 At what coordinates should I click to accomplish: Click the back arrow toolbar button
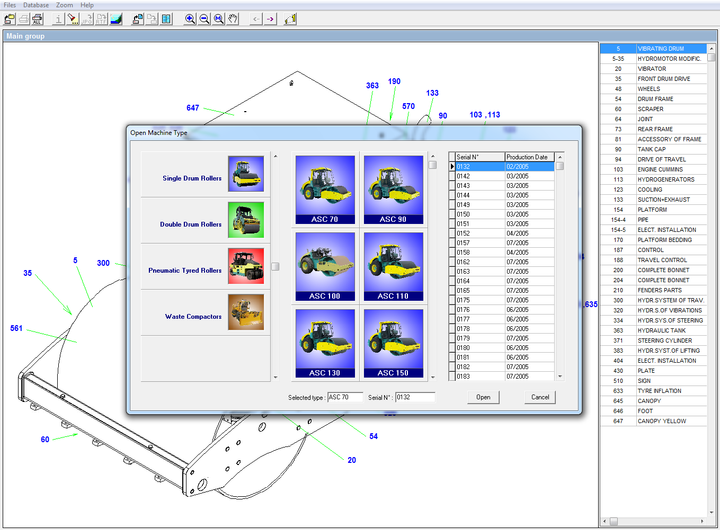click(256, 19)
